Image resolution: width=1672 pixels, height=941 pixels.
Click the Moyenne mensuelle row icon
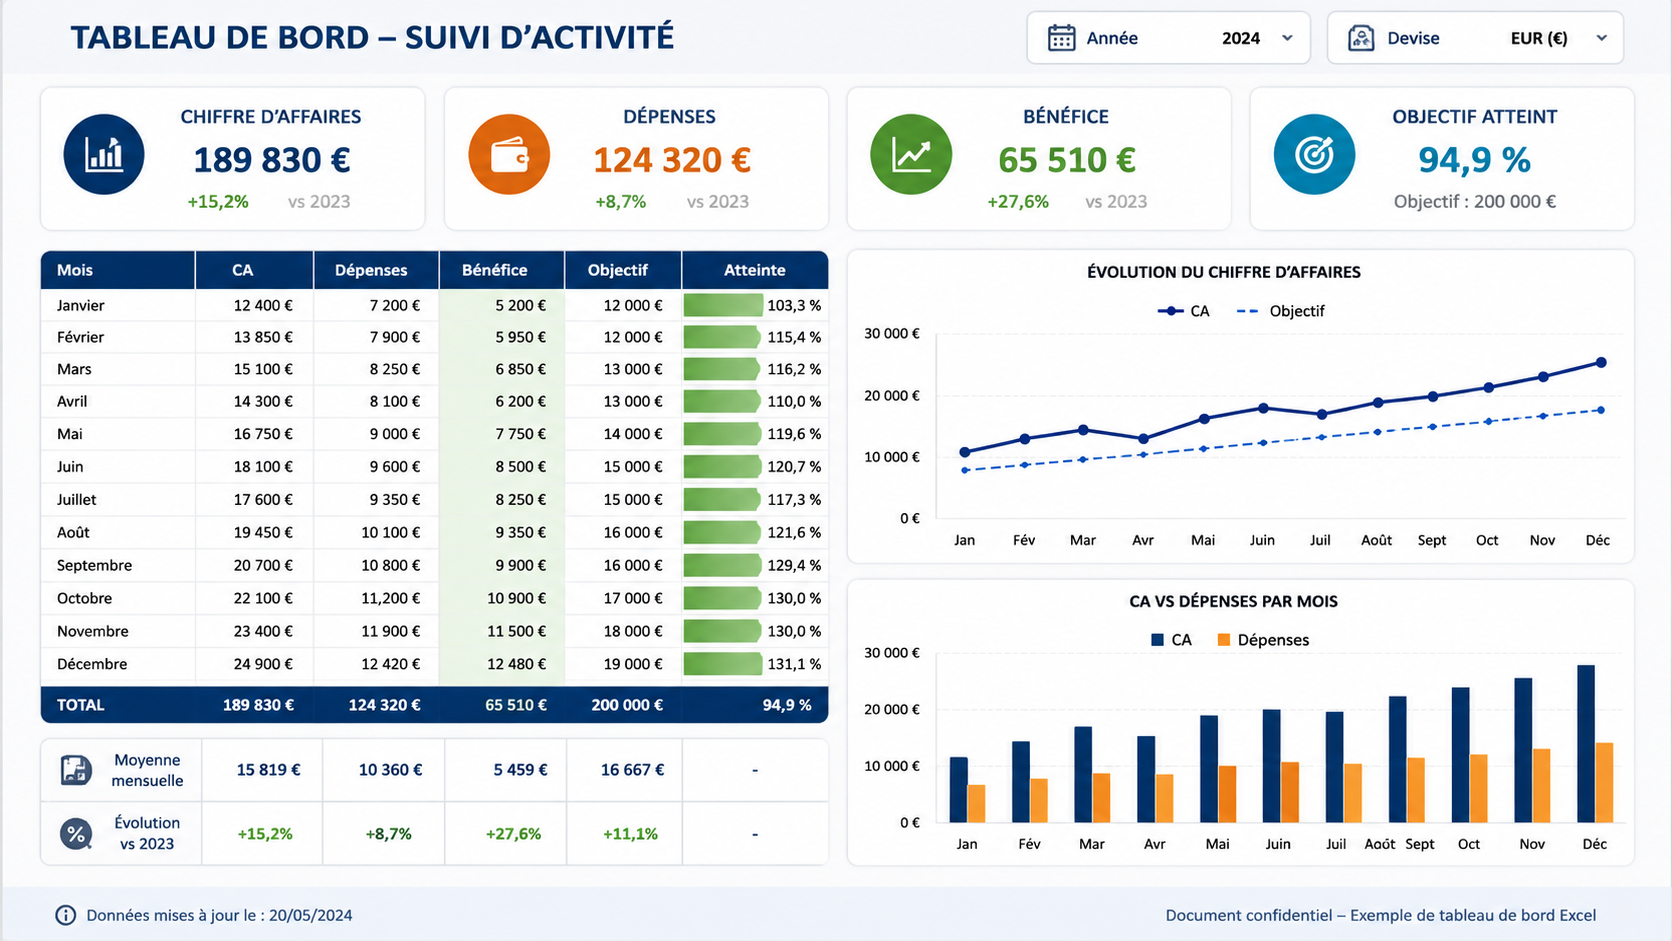pyautogui.click(x=76, y=770)
